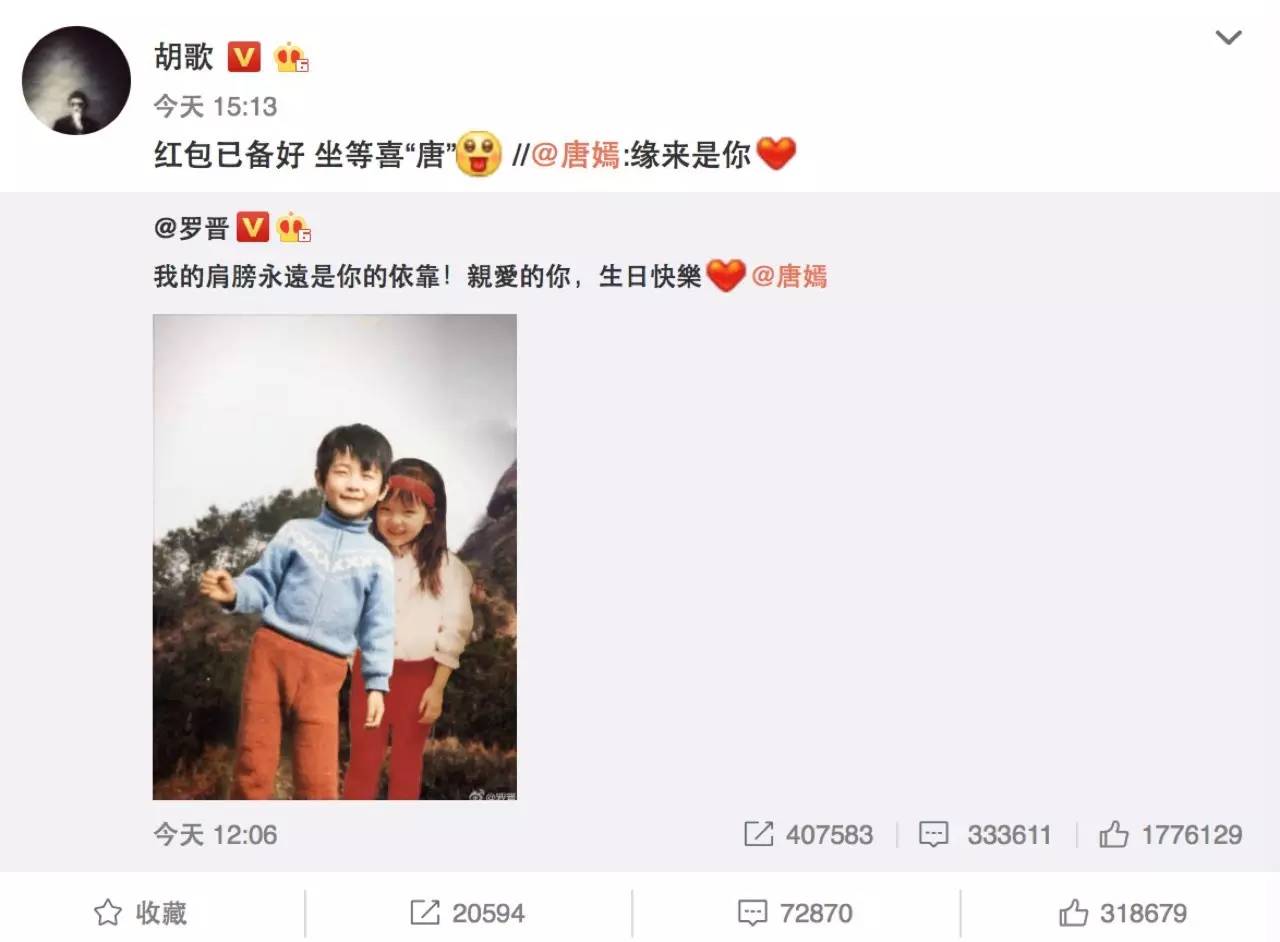Like this post via the 318679 thumbs-up
The width and height of the screenshot is (1280, 942).
[x=1122, y=912]
